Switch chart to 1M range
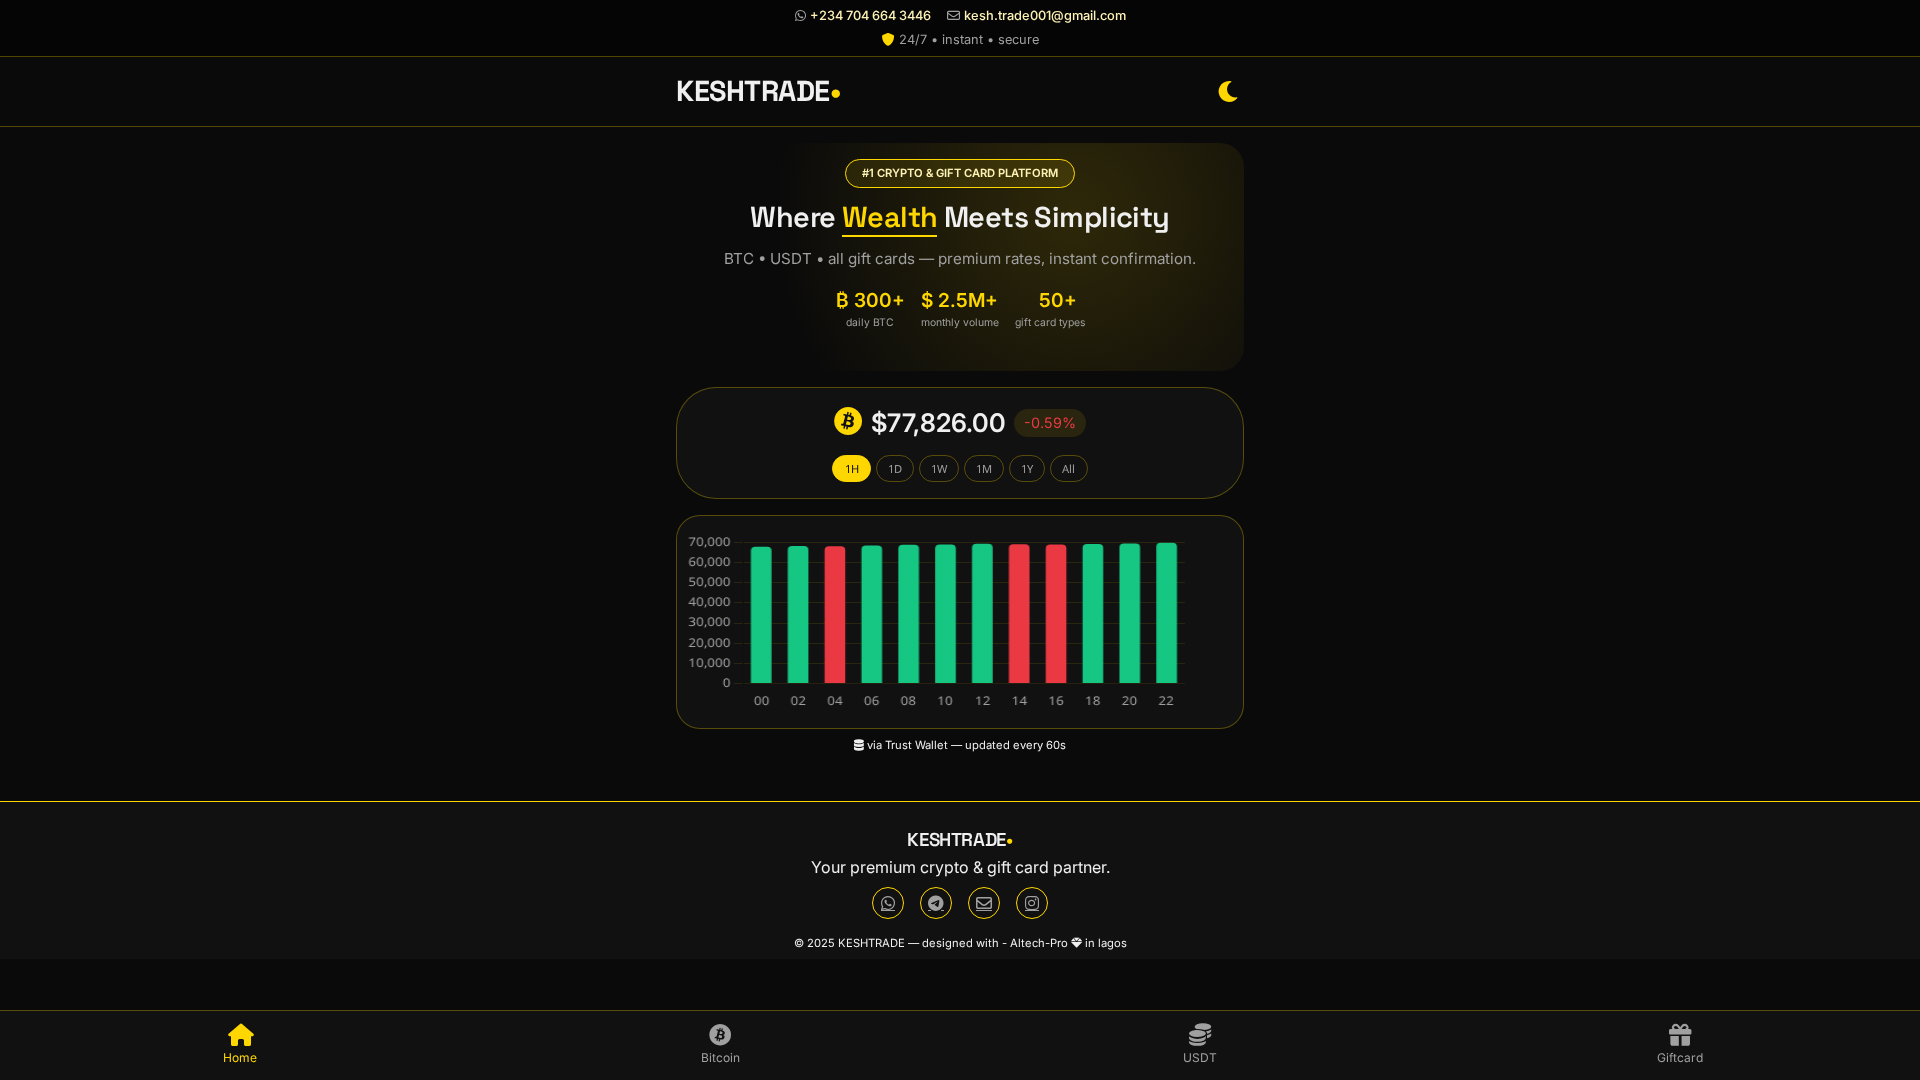This screenshot has width=1920, height=1080. point(984,469)
